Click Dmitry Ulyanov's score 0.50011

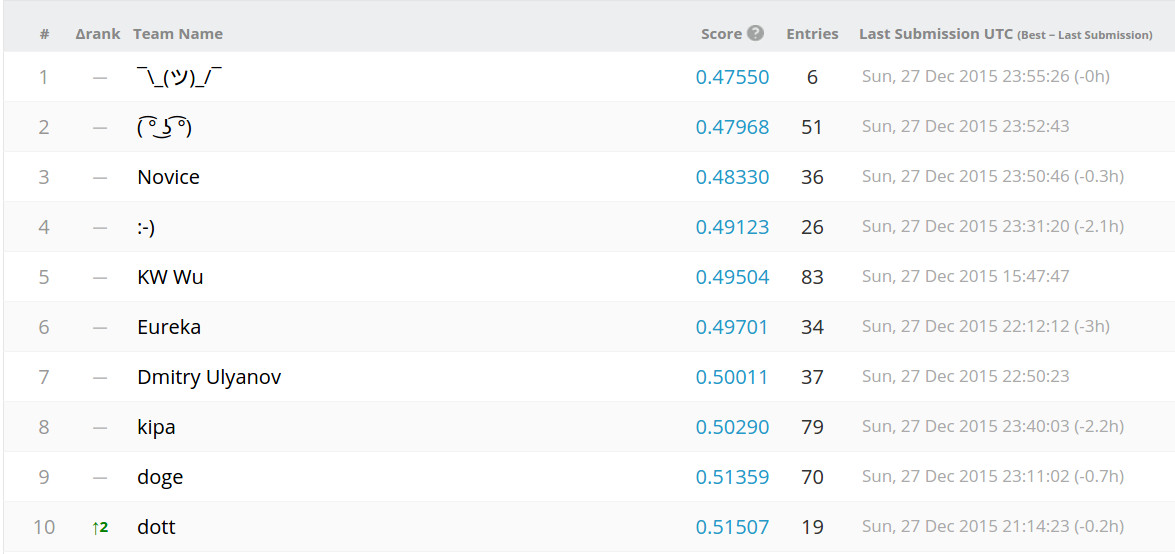[x=732, y=377]
